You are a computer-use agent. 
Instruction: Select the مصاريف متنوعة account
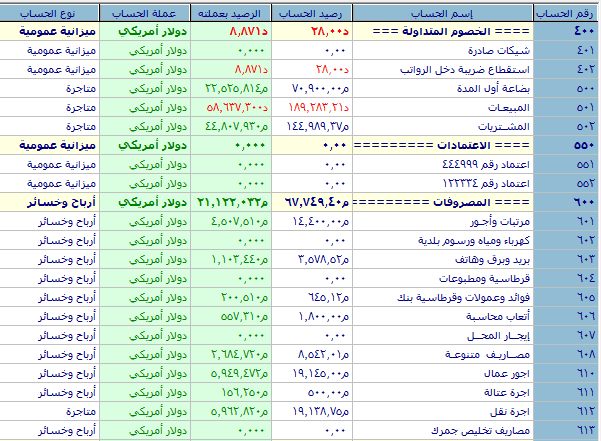tap(443, 354)
